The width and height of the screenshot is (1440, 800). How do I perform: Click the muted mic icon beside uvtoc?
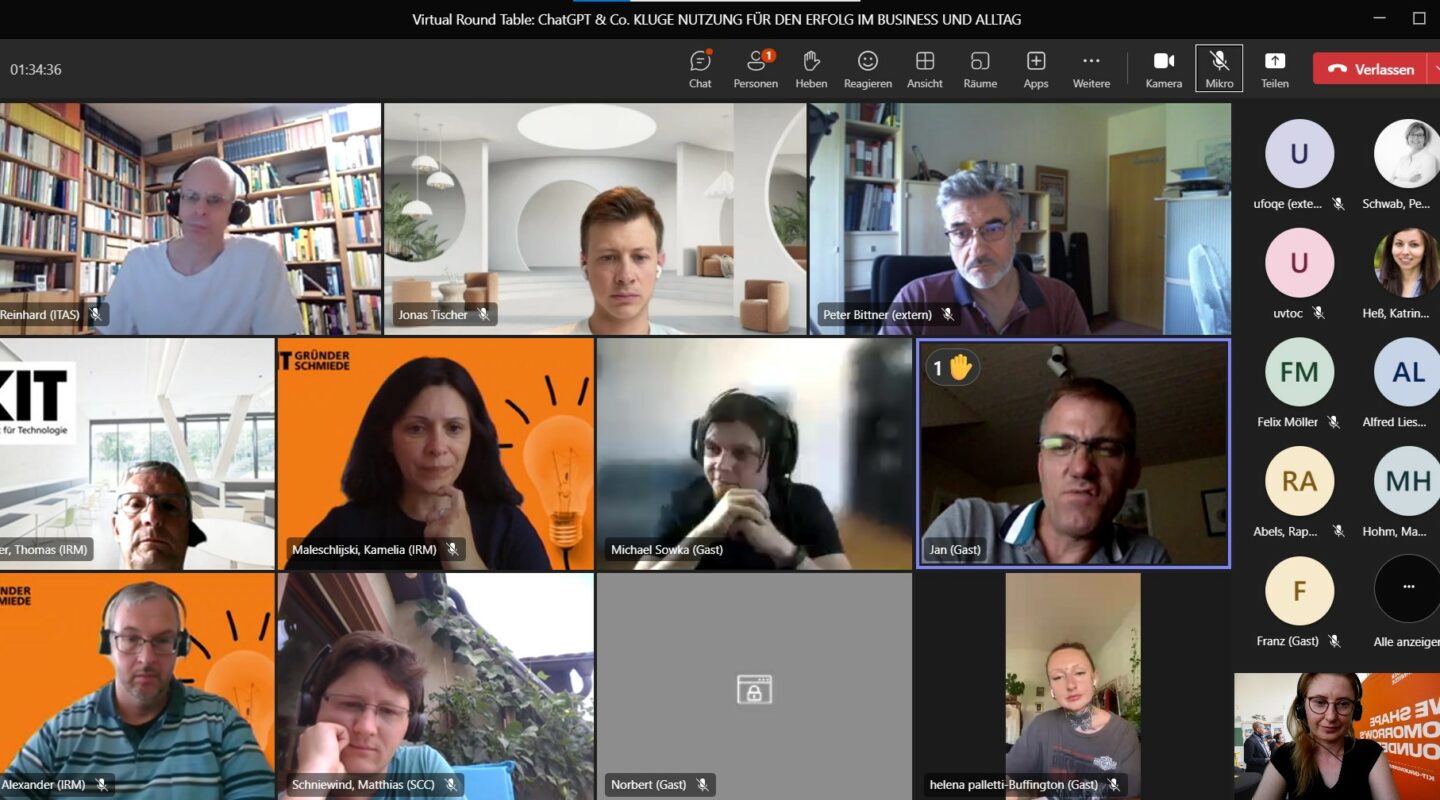(x=1318, y=313)
